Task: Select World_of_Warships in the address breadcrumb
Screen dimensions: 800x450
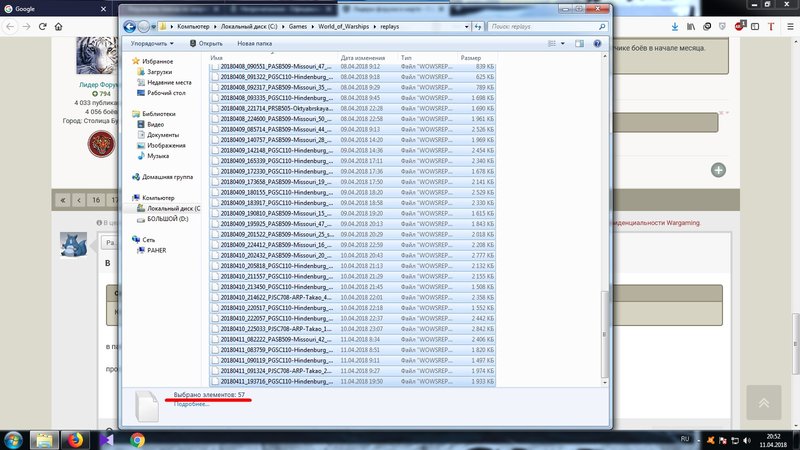Action: [339, 25]
